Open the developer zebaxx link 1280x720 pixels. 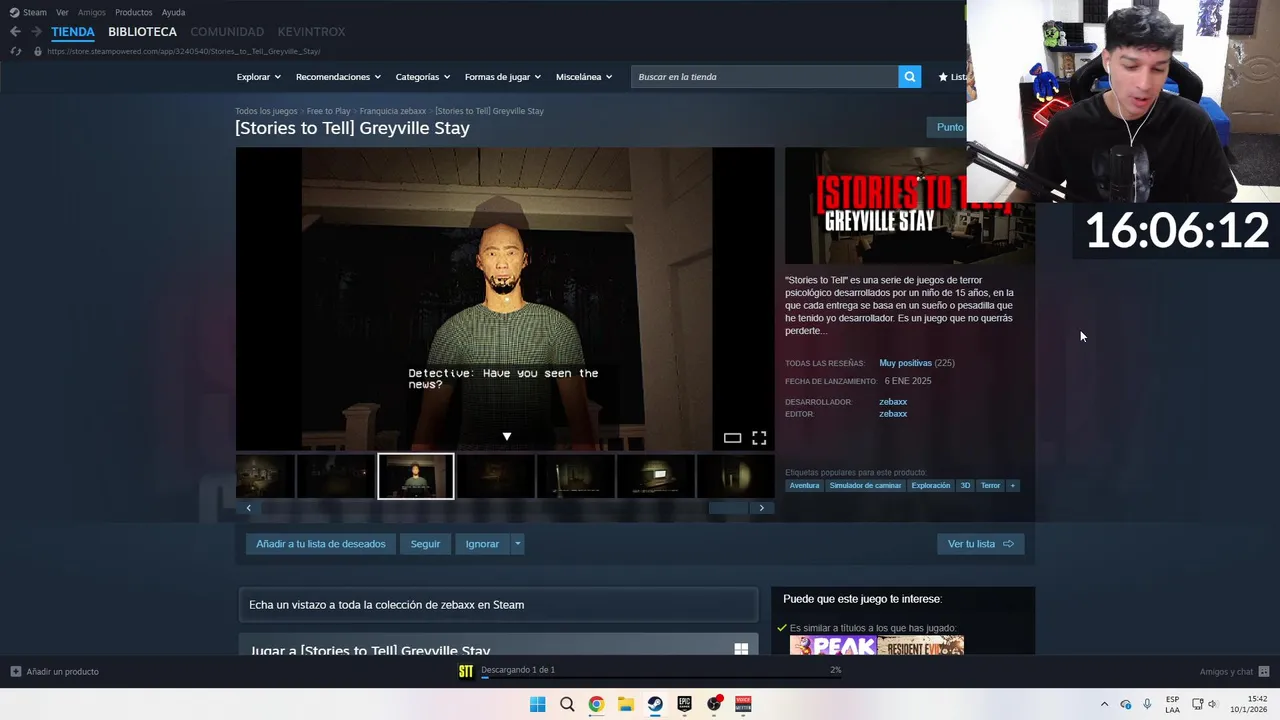click(893, 402)
